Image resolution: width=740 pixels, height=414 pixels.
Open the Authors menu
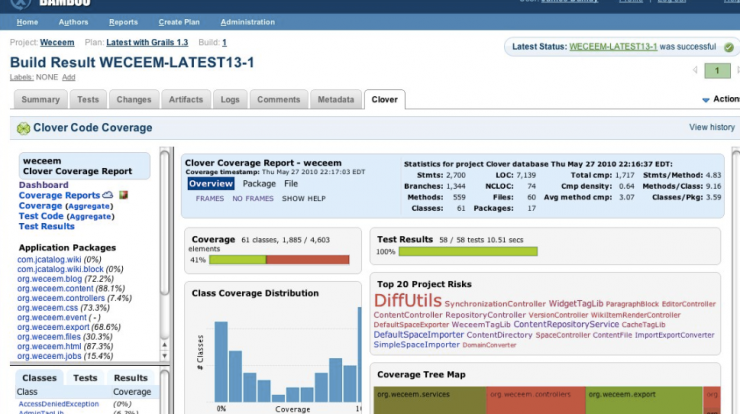73,22
